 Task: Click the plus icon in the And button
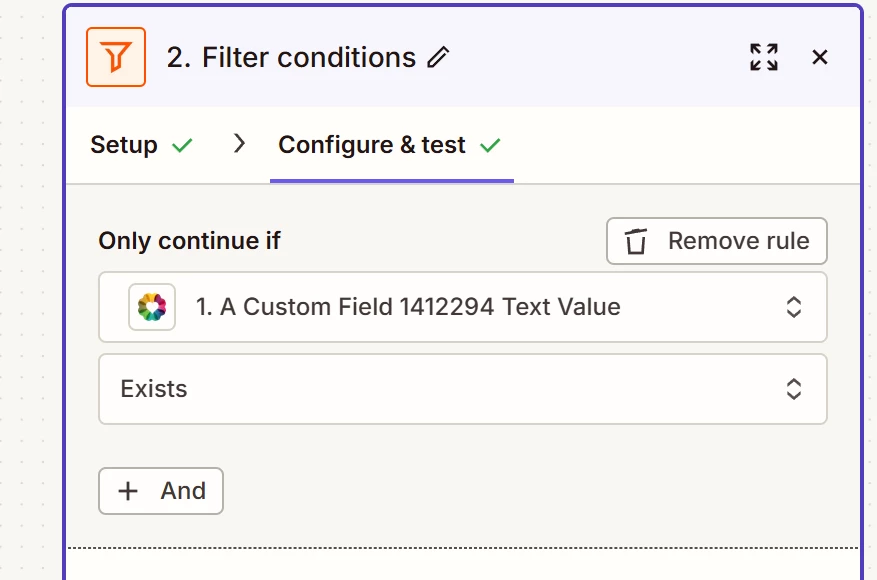point(128,491)
